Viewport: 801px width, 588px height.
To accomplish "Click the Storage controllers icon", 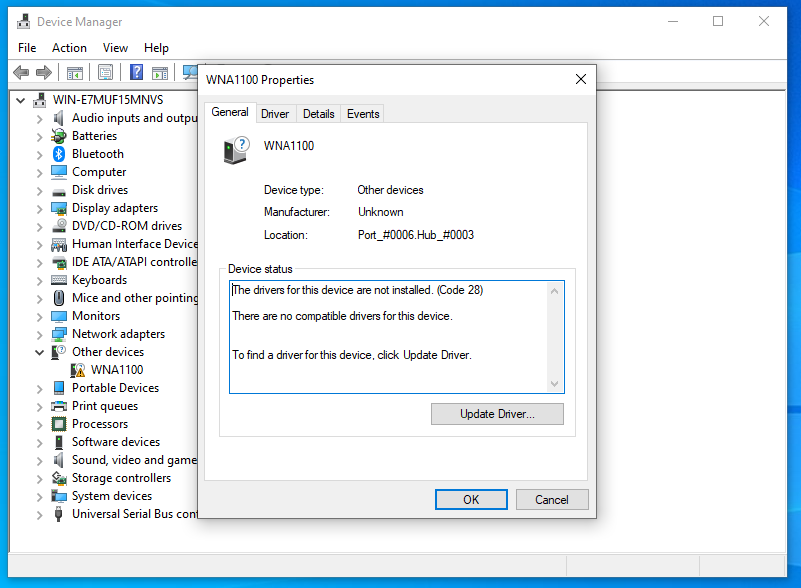I will point(59,478).
